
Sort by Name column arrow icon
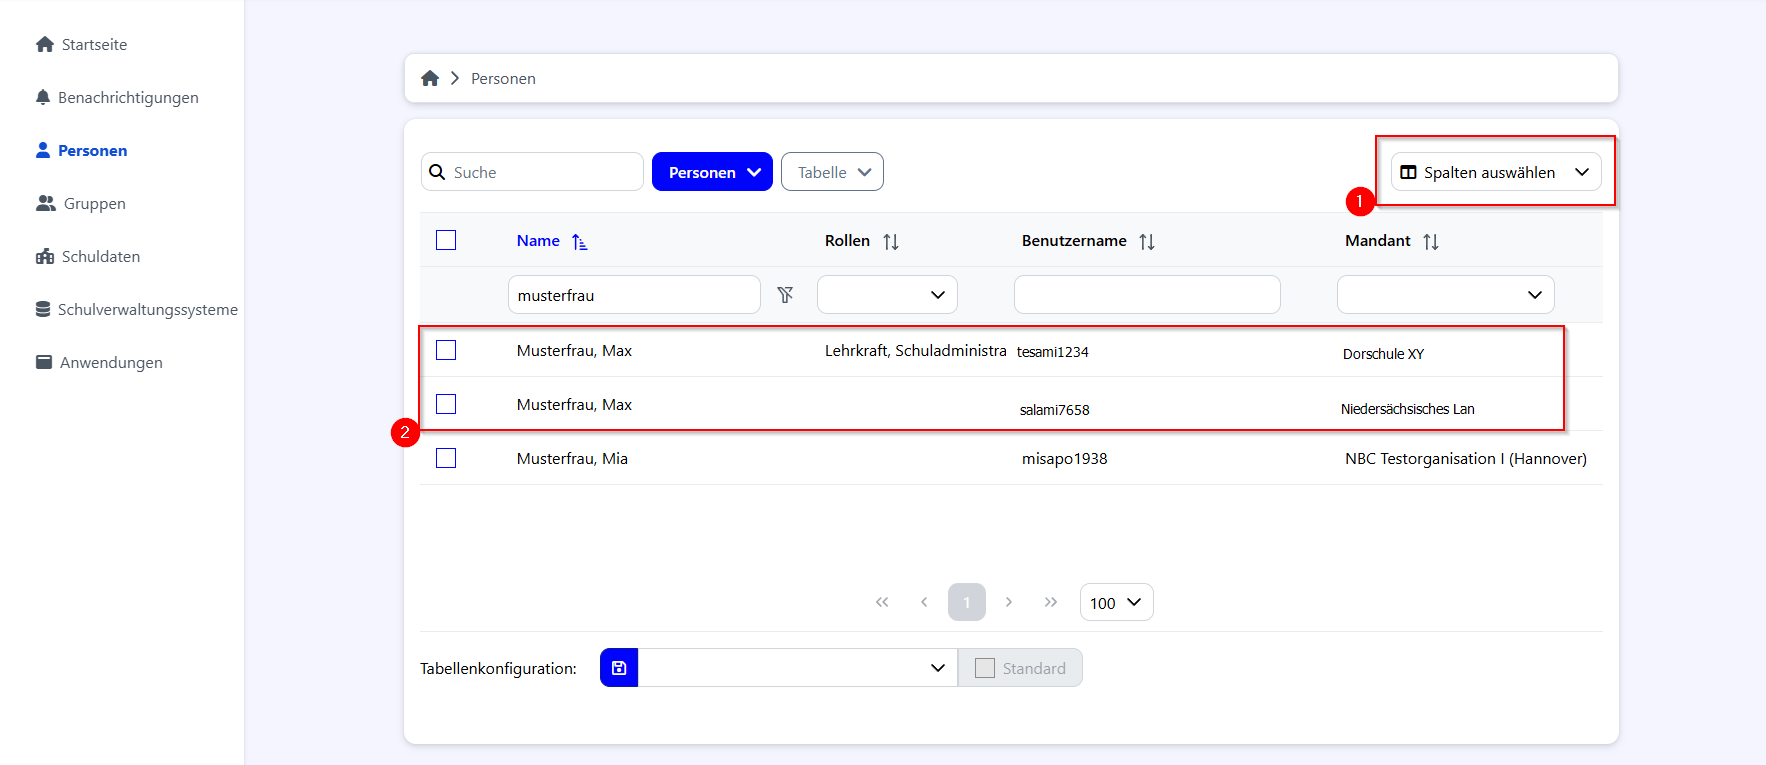coord(580,242)
